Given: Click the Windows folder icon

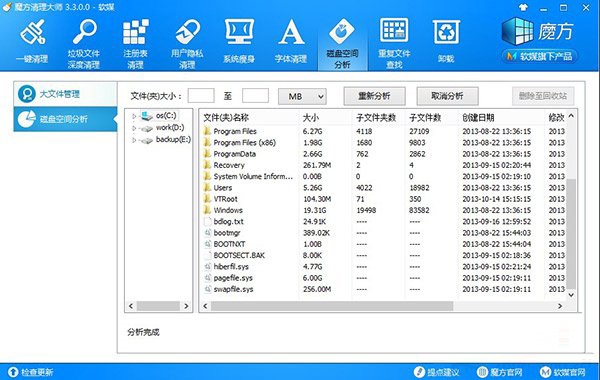Looking at the screenshot, I should point(207,210).
